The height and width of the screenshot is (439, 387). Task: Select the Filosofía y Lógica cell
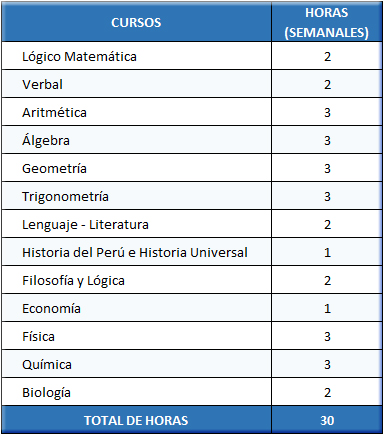click(x=136, y=280)
